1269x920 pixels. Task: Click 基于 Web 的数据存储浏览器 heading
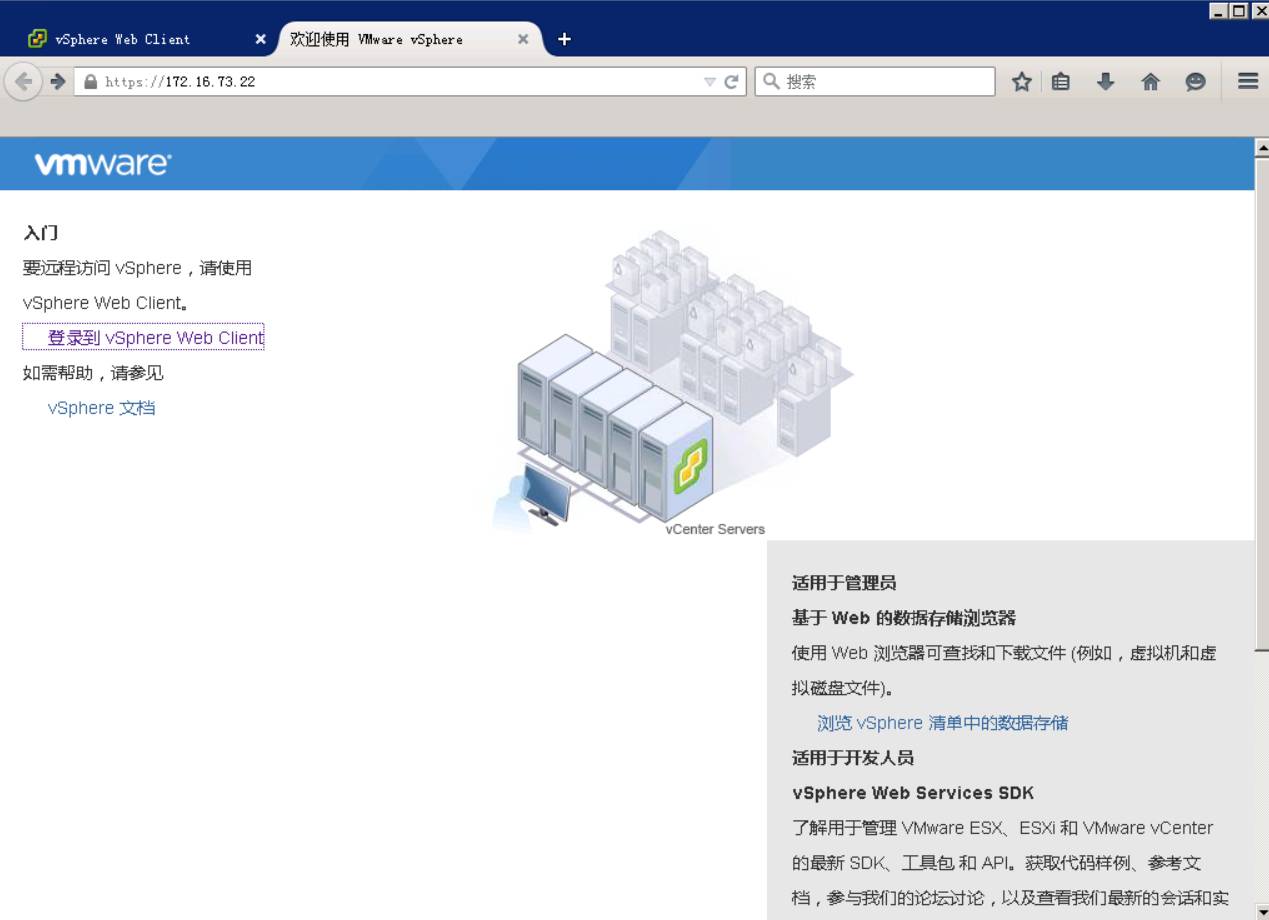(904, 618)
